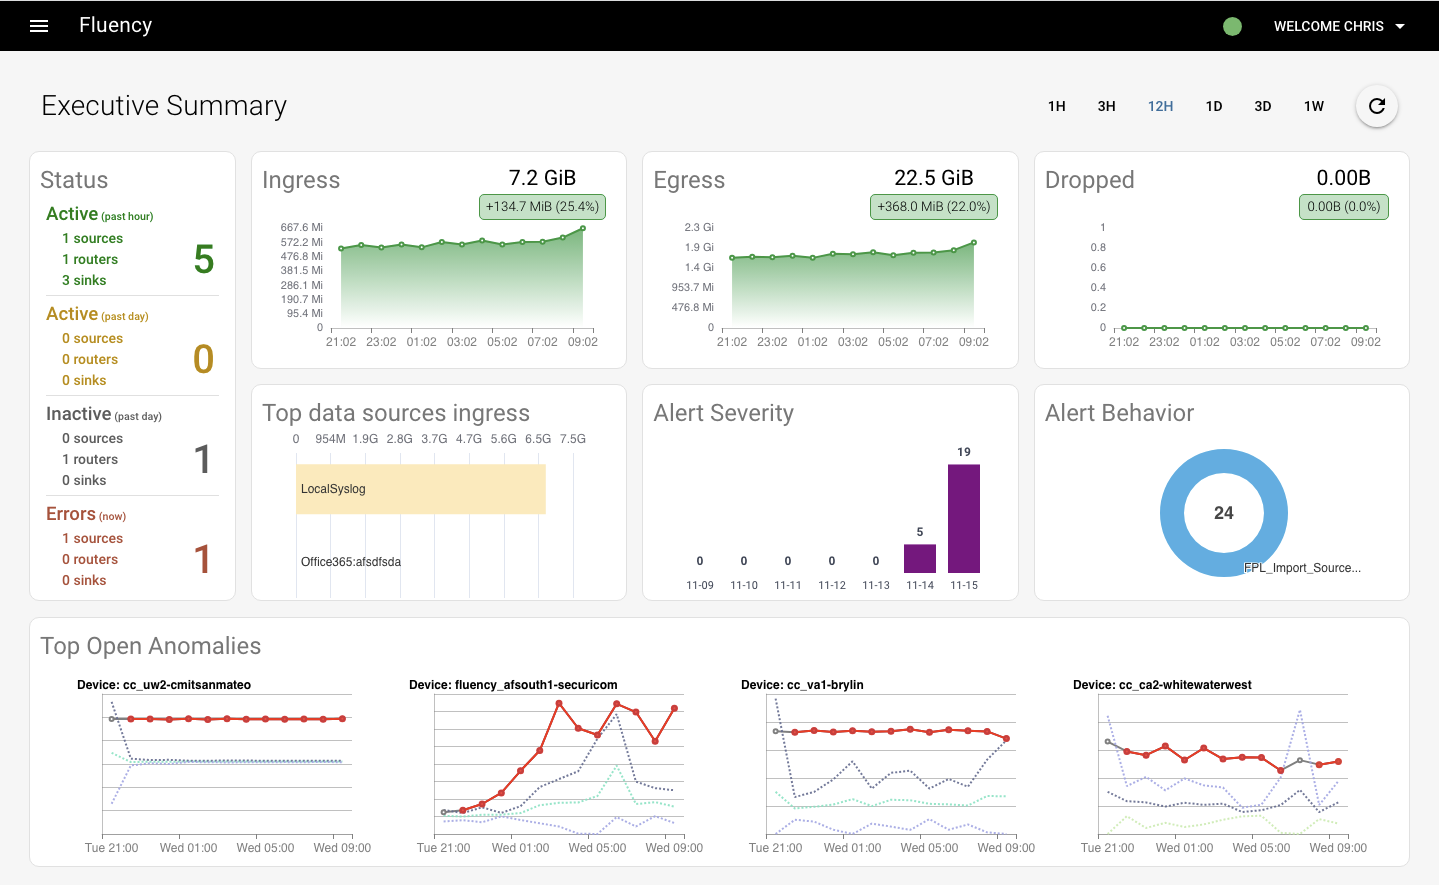Click the LocalSyslog ingress bar
Image resolution: width=1439 pixels, height=885 pixels.
coord(421,489)
